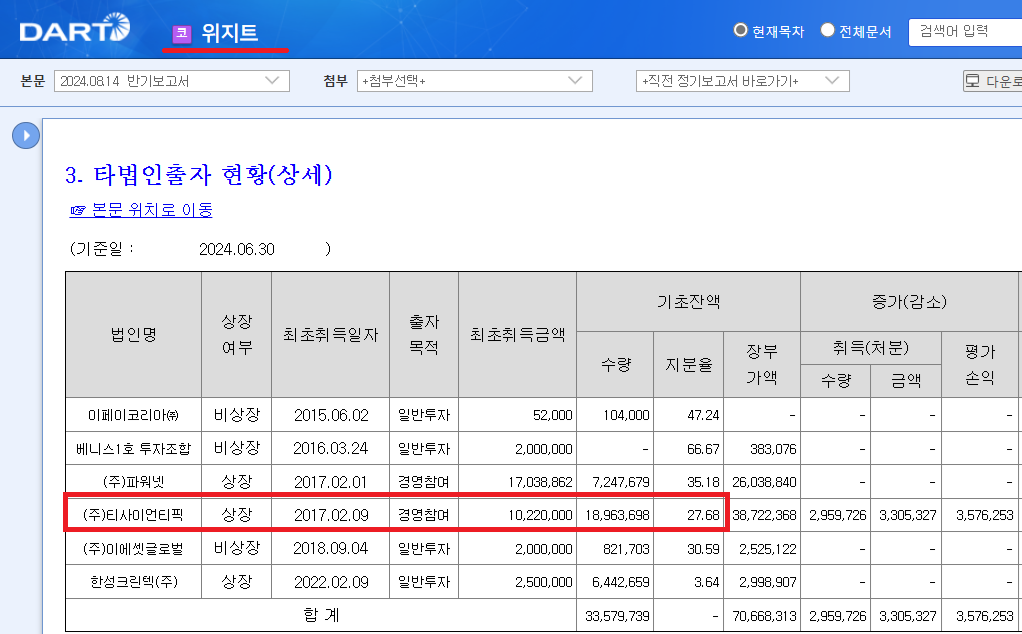The width and height of the screenshot is (1022, 634).
Task: Click the purple 코 KOSDAQ badge icon
Action: pyautogui.click(x=182, y=34)
